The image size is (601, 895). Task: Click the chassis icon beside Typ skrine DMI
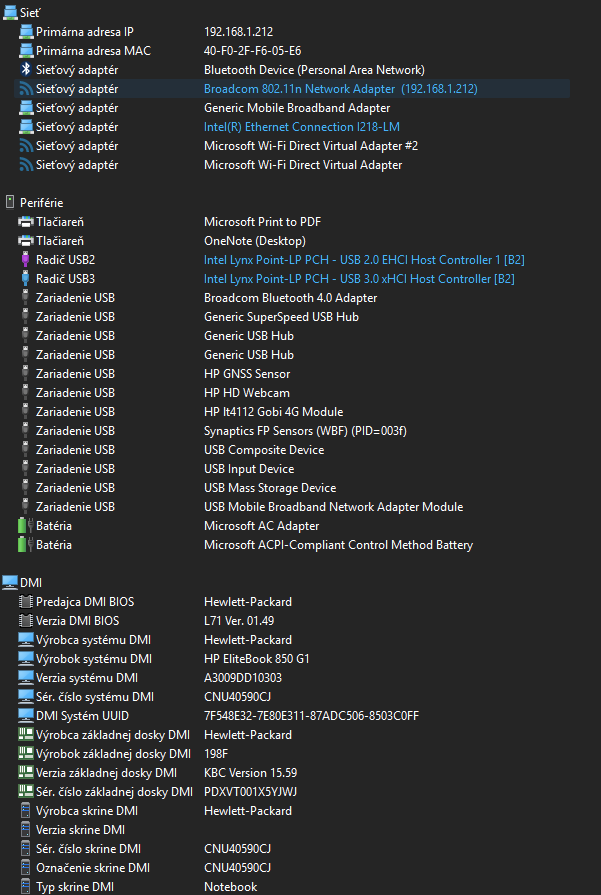25,886
